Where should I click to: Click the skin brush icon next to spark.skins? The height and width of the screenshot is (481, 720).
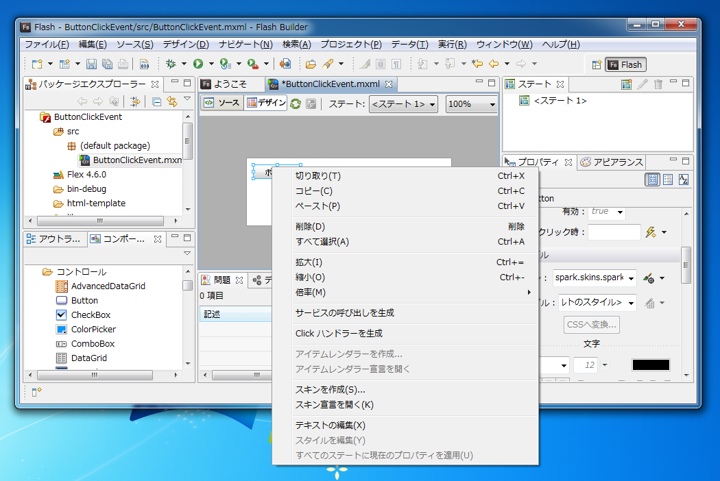(648, 278)
